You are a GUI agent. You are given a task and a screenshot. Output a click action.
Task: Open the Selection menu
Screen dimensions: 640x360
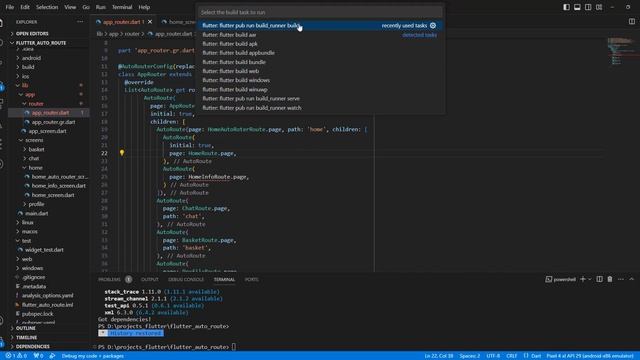pos(47,7)
